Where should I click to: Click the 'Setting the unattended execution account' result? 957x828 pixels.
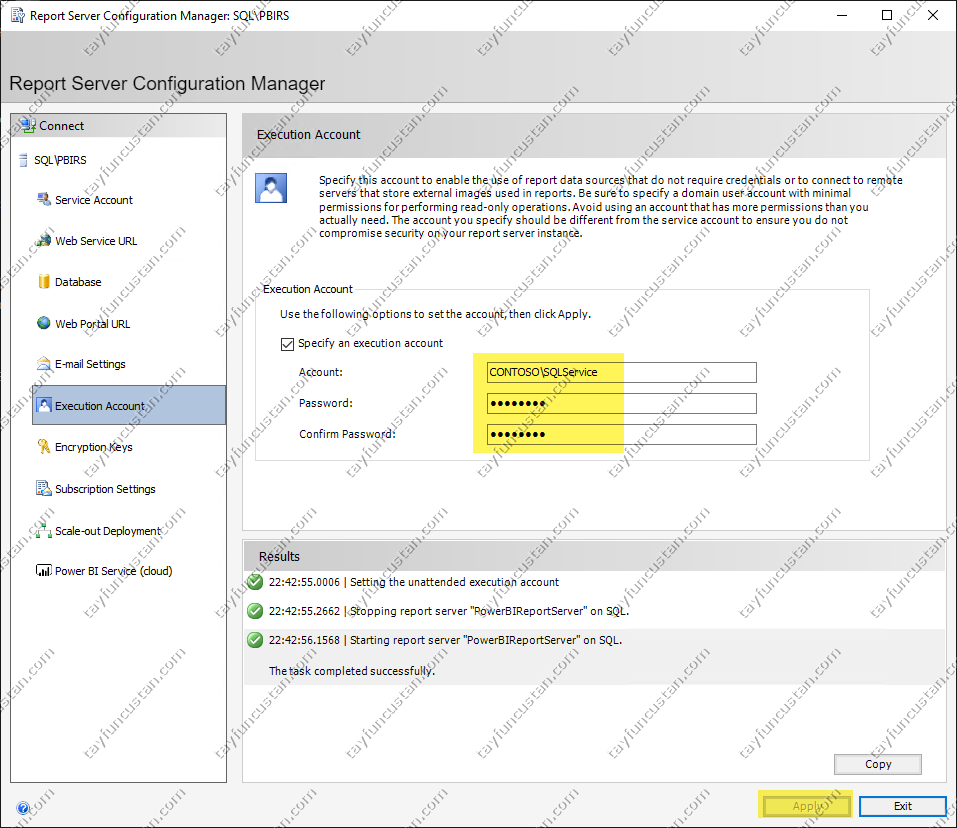click(414, 582)
